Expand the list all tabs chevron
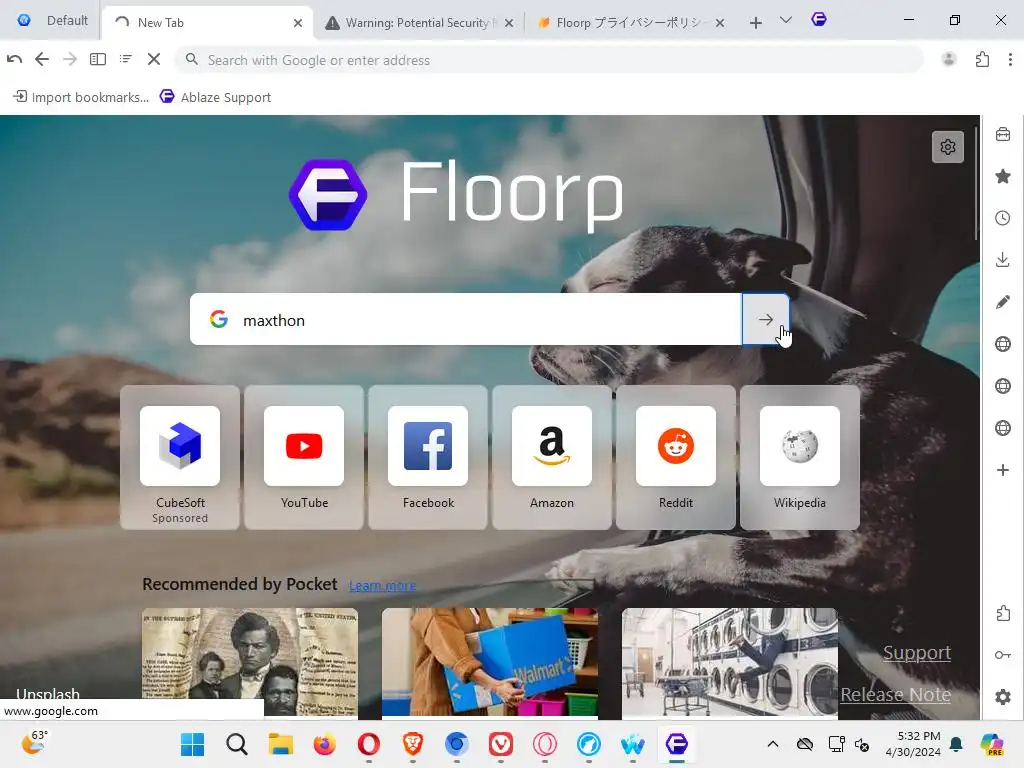The height and width of the screenshot is (768, 1024). coord(786,21)
